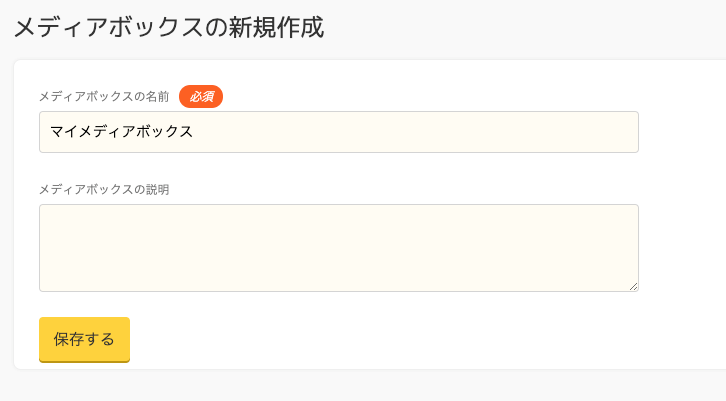Screen dimensions: 726x401
Task: Save the new media box
Action: pyautogui.click(x=84, y=339)
